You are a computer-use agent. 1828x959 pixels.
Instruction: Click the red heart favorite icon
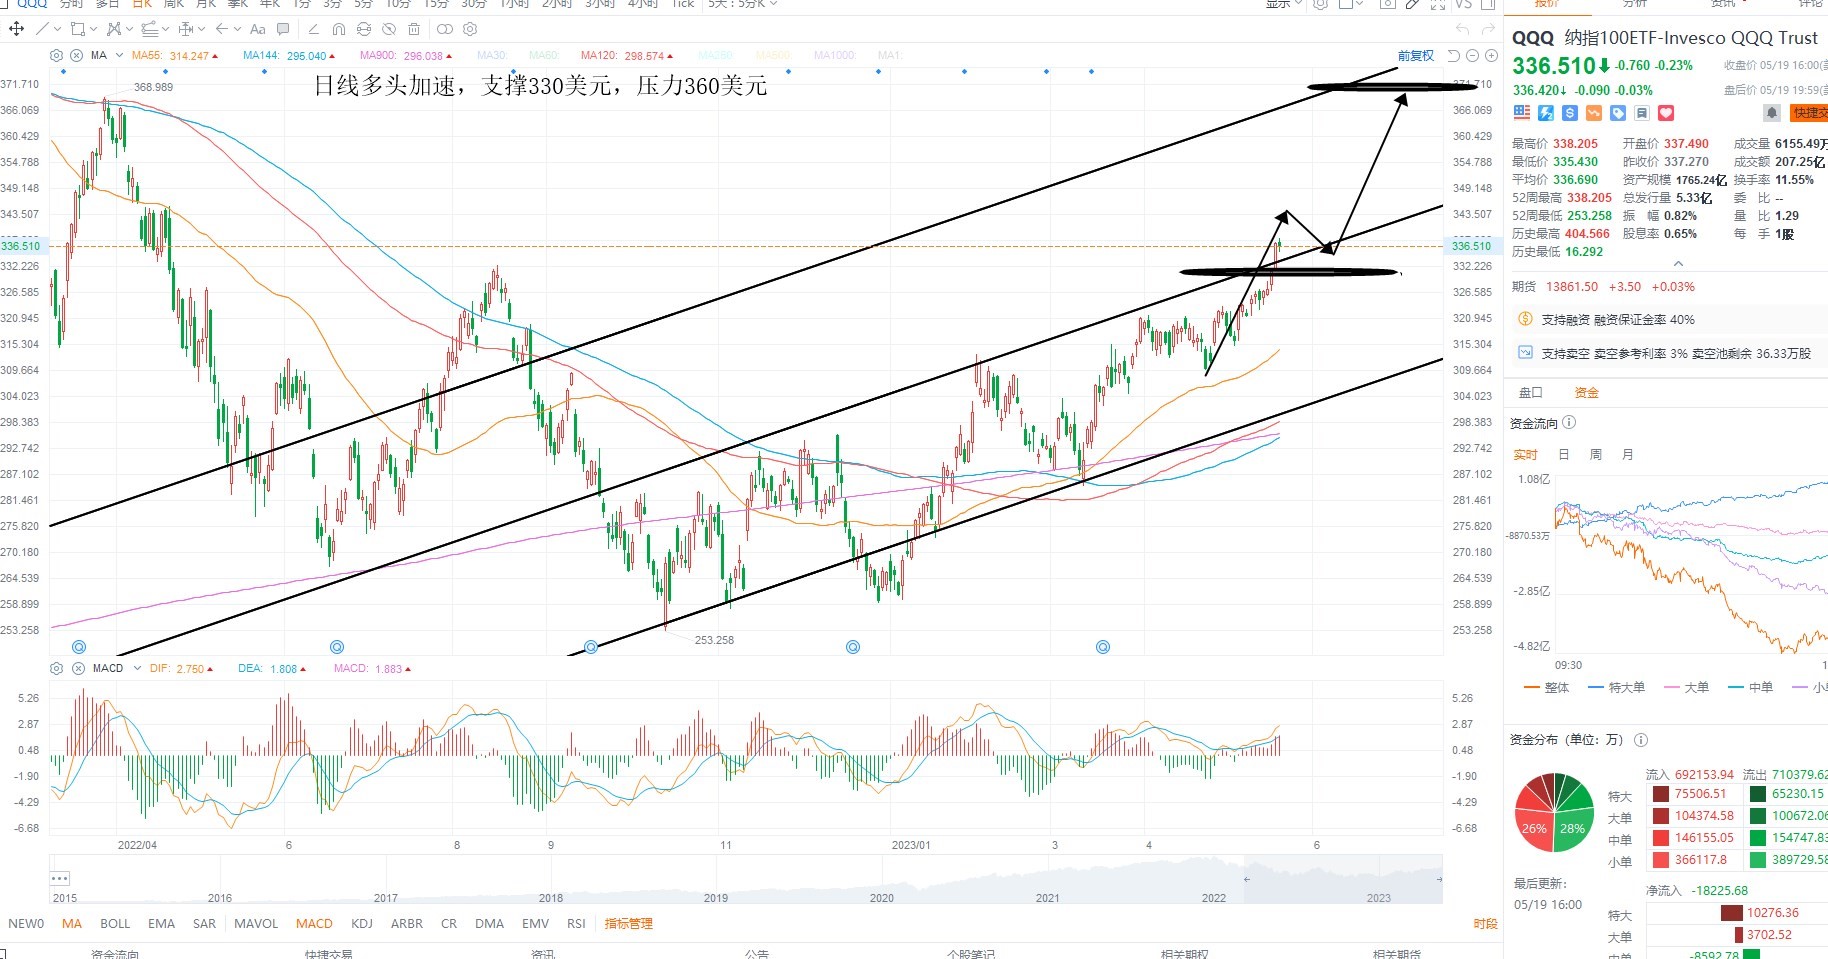(x=1666, y=113)
